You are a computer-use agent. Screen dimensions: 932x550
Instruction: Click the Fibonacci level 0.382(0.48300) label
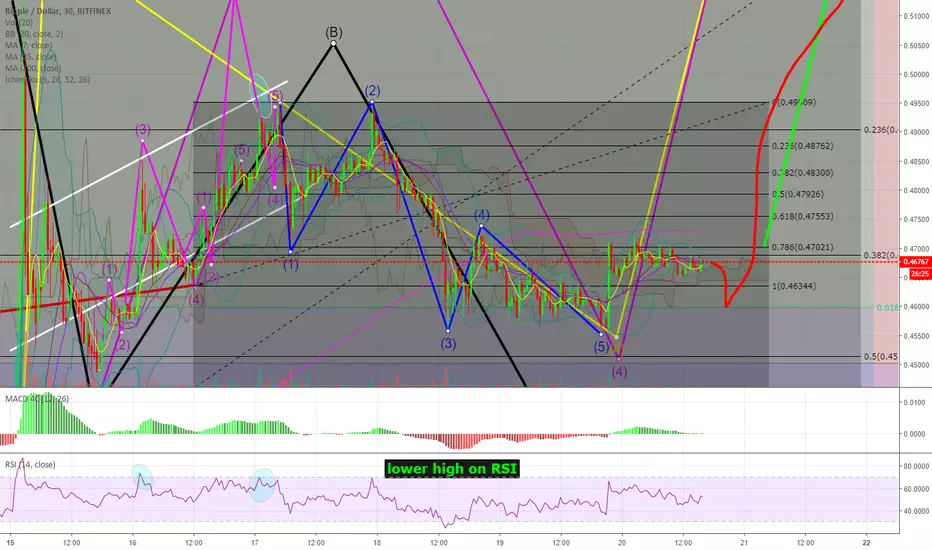802,172
